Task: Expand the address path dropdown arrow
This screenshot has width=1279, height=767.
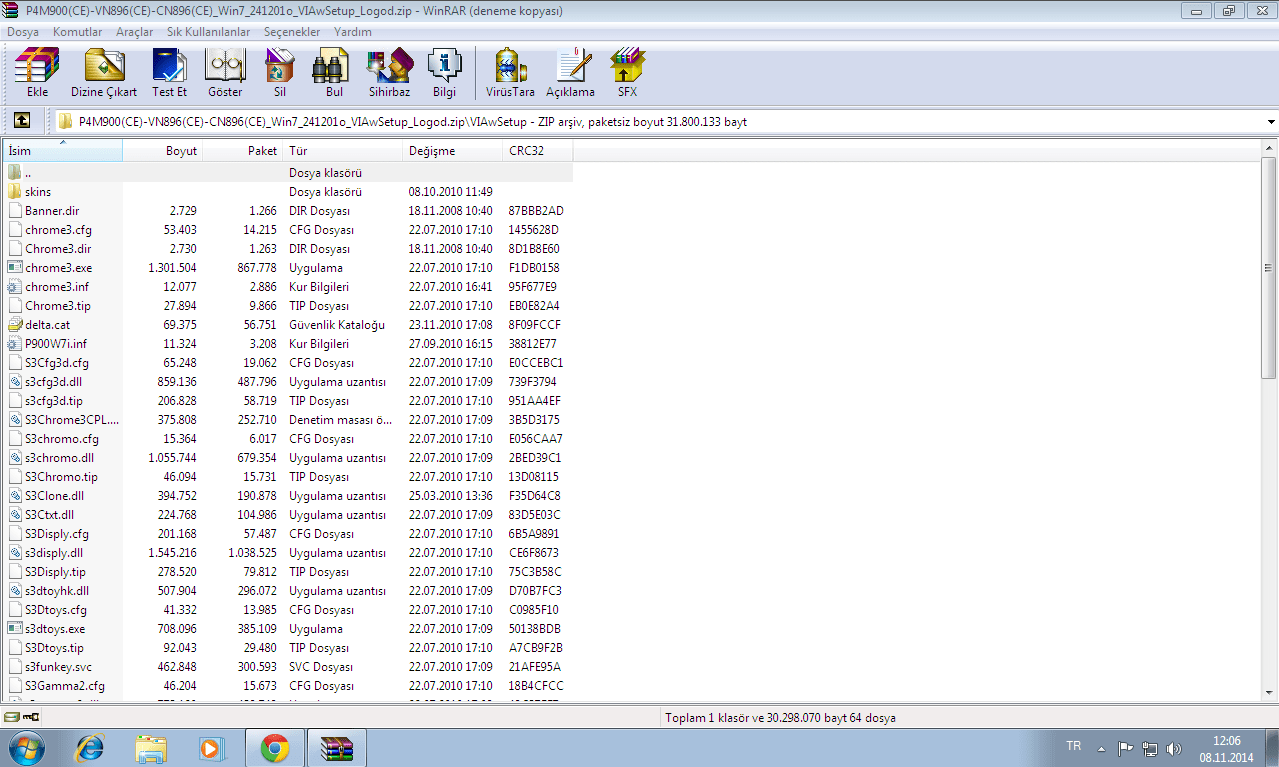Action: click(1270, 122)
